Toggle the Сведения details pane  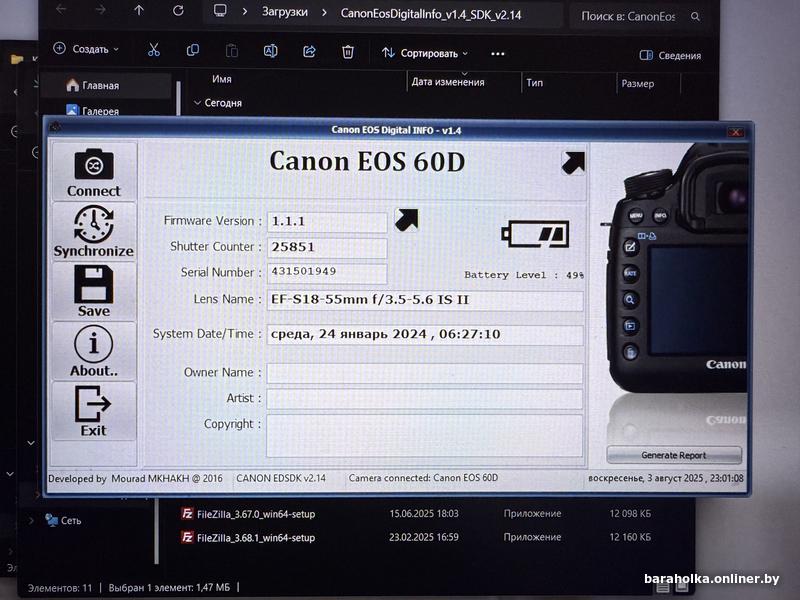coord(670,55)
